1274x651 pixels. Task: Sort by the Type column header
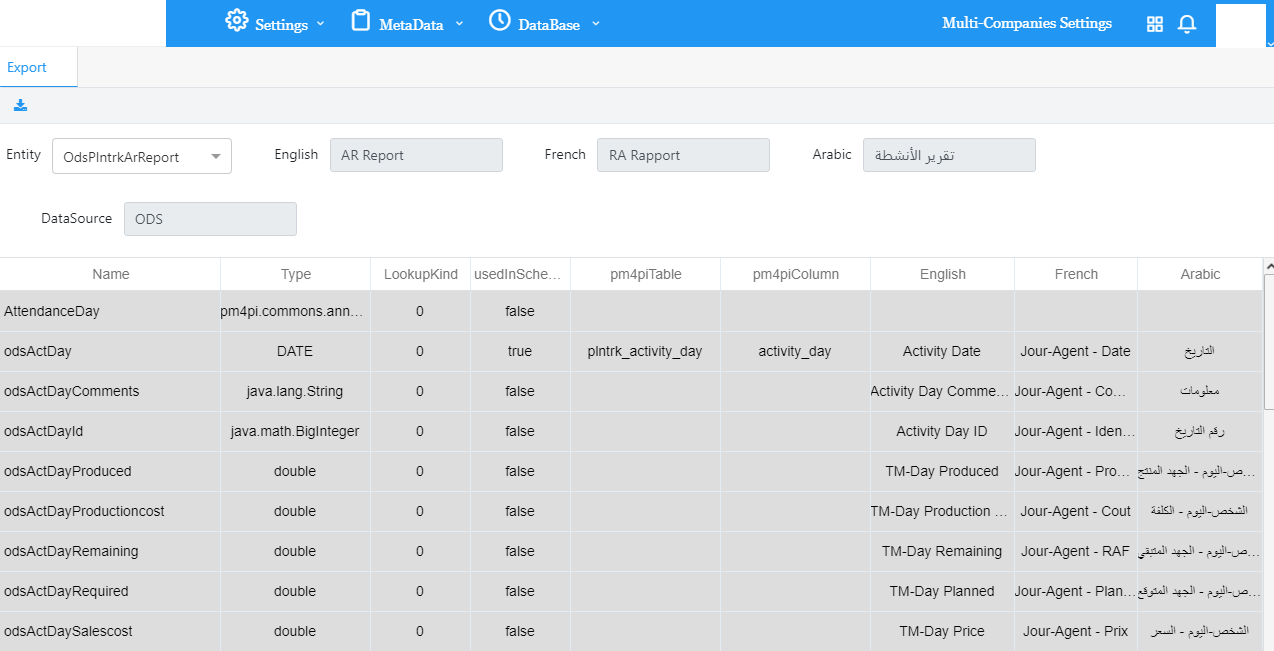click(295, 274)
